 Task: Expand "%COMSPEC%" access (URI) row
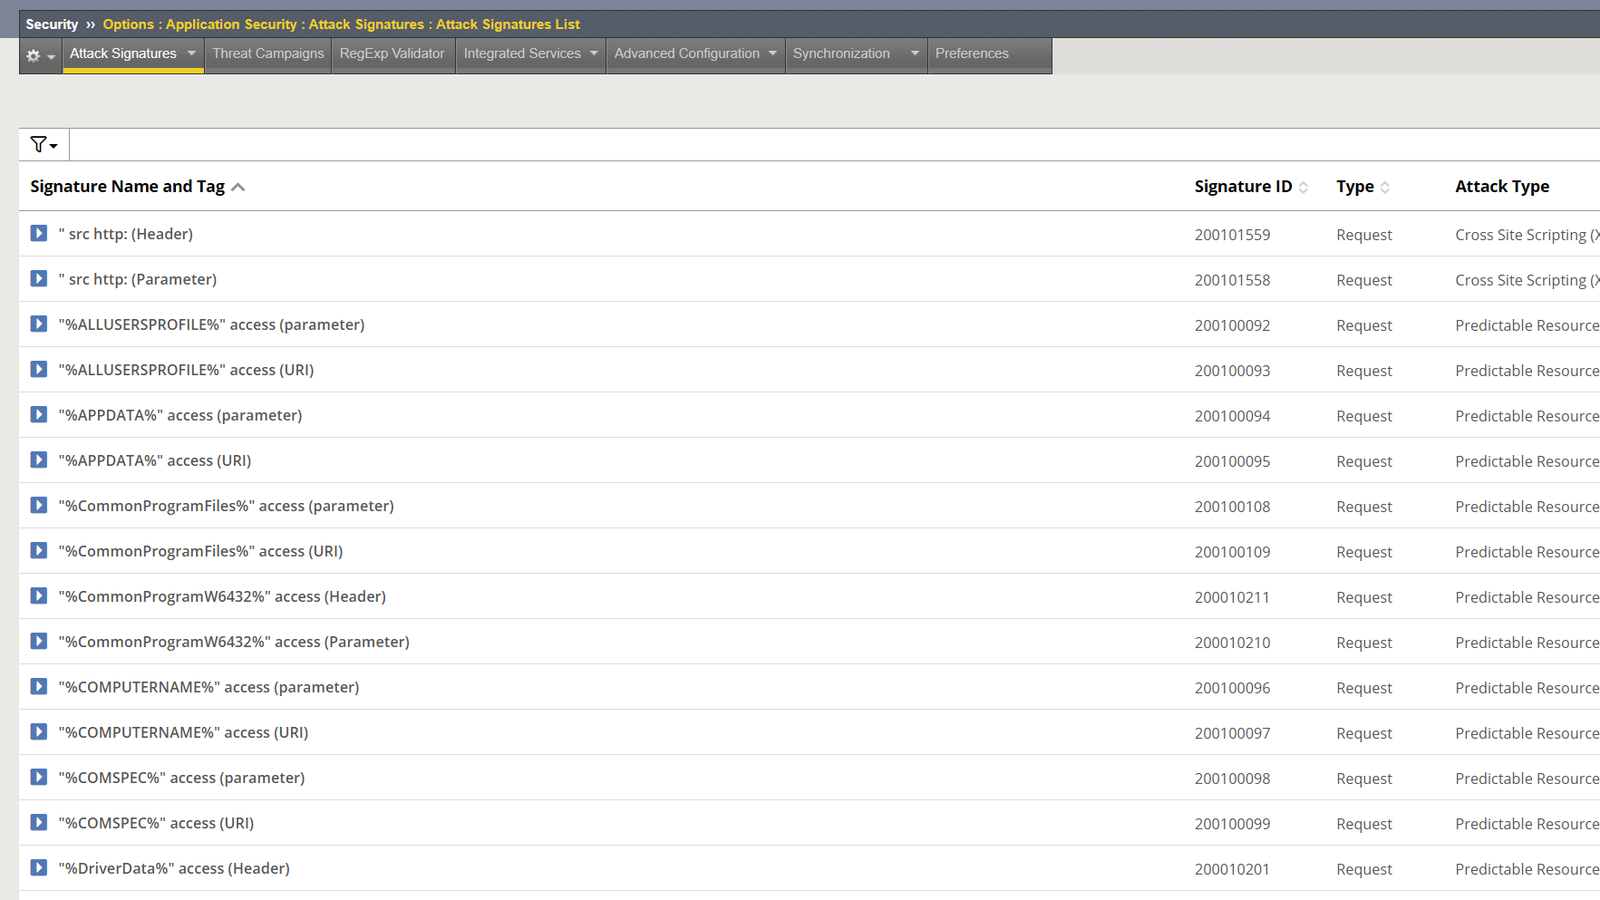(x=39, y=822)
